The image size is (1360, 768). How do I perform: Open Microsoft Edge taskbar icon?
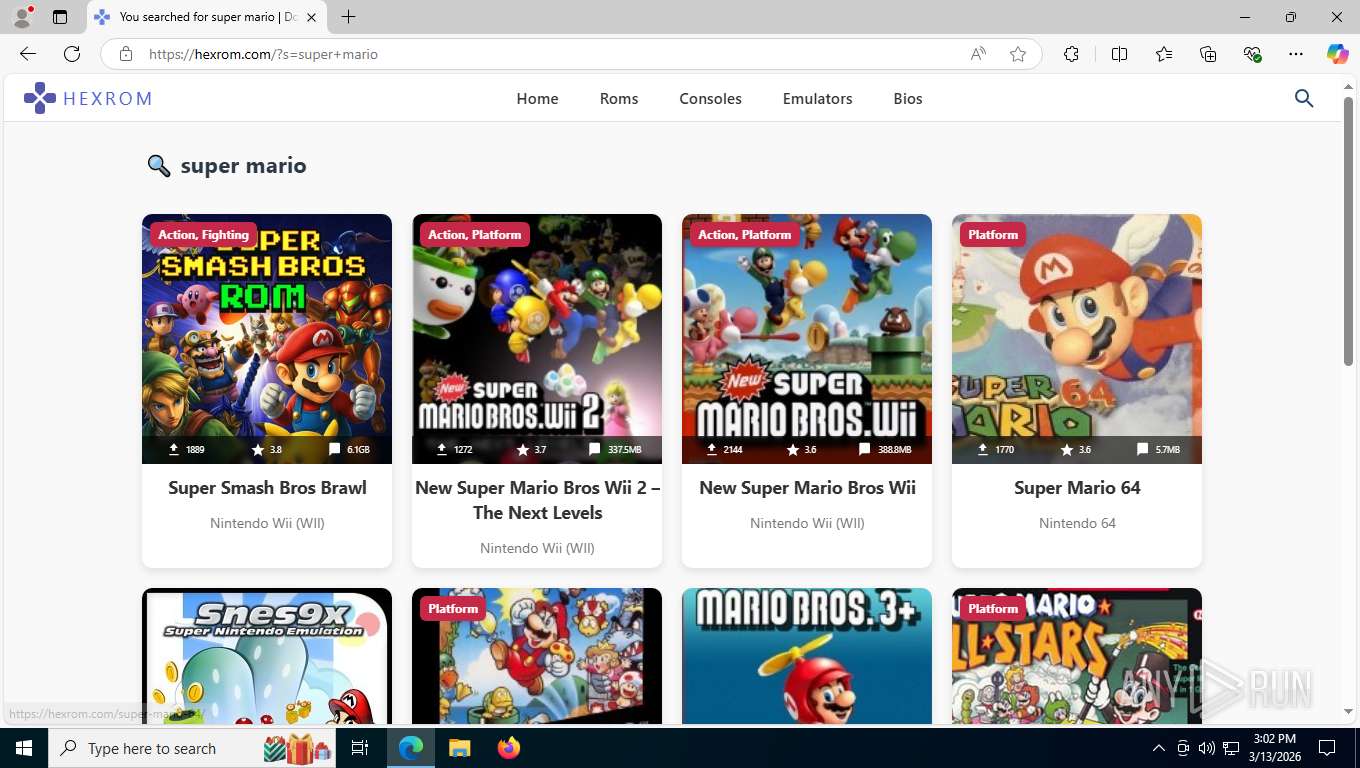click(x=411, y=748)
